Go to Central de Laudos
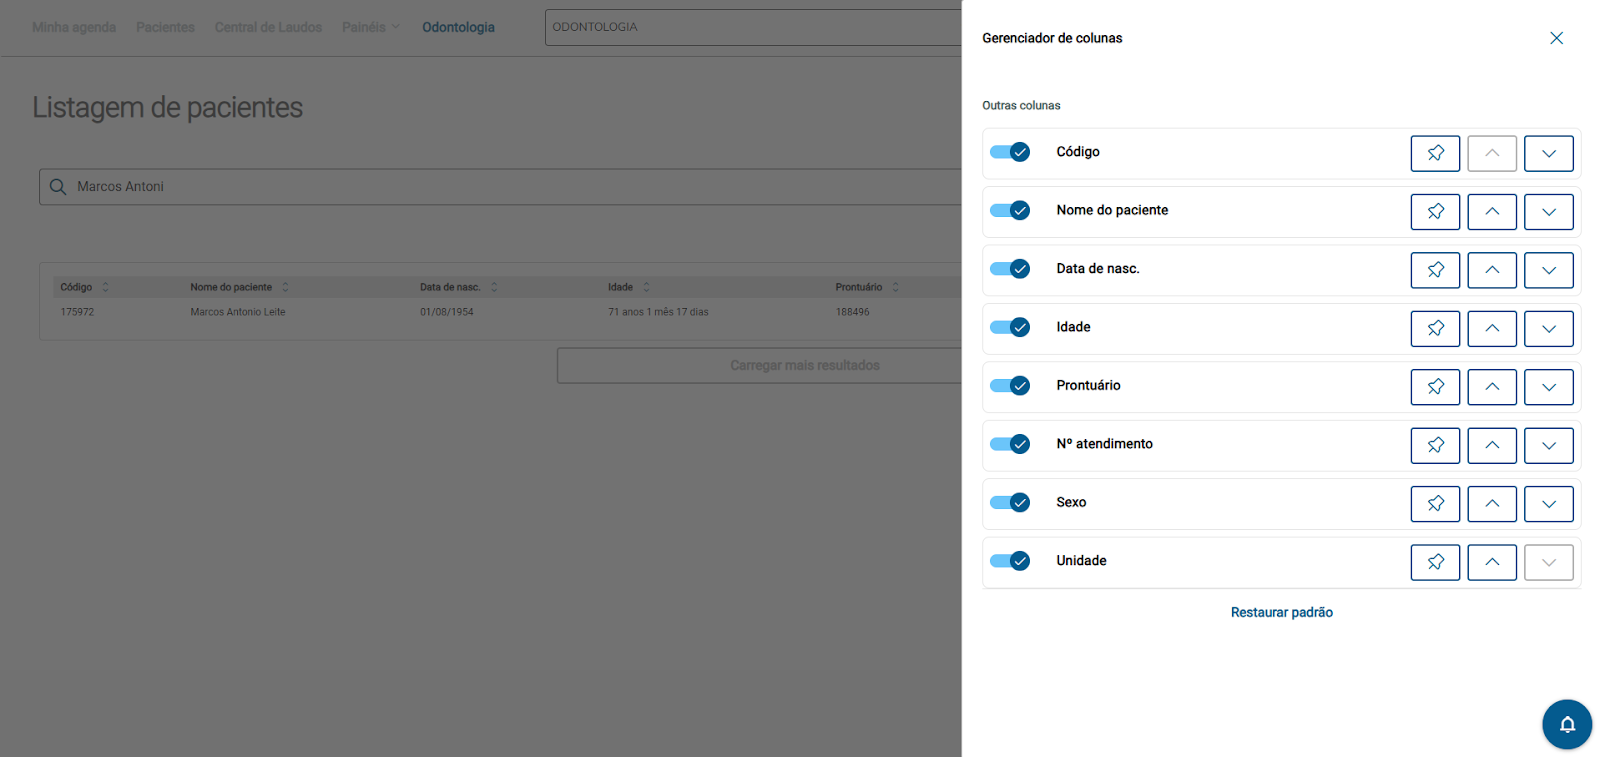This screenshot has width=1600, height=757. tap(268, 27)
